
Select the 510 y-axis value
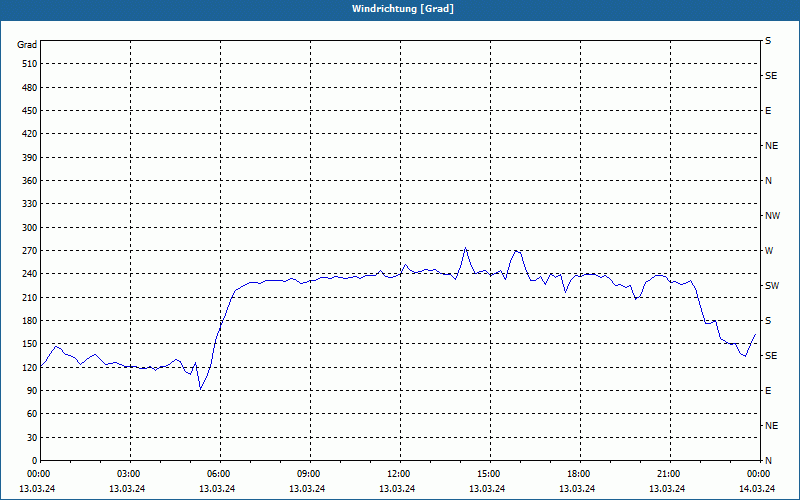[x=30, y=64]
